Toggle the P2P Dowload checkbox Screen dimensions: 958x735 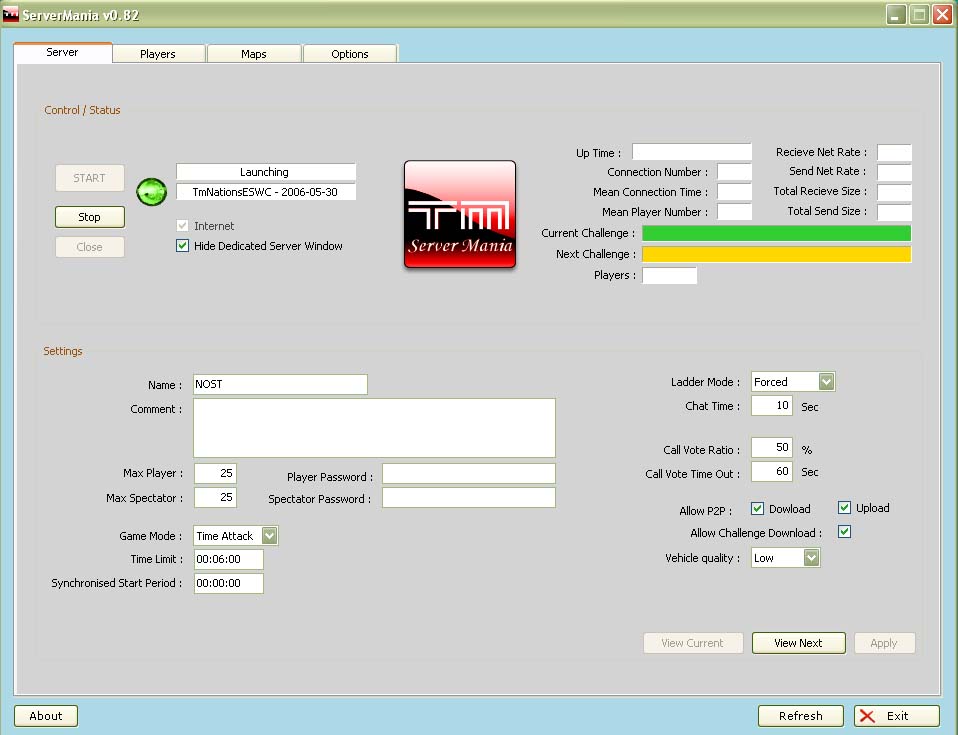pyautogui.click(x=758, y=508)
